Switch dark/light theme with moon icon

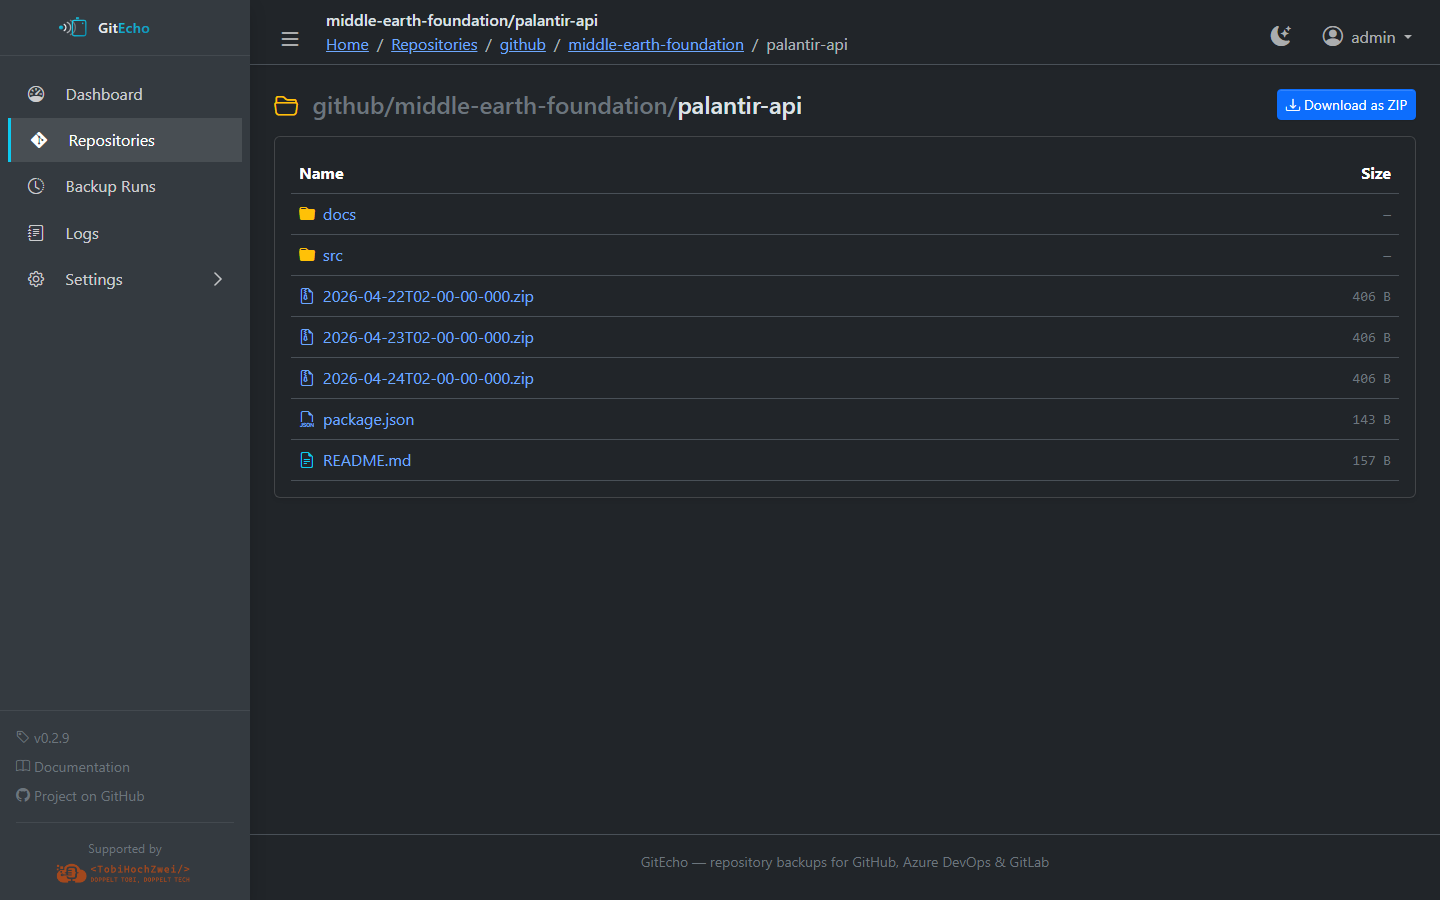pyautogui.click(x=1280, y=37)
